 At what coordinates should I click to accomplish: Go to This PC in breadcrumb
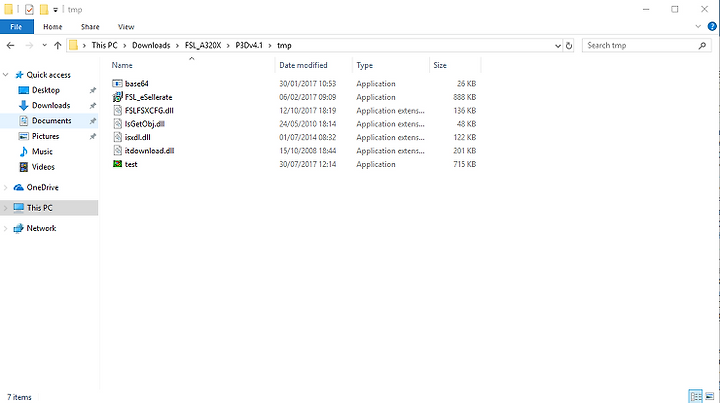104,45
